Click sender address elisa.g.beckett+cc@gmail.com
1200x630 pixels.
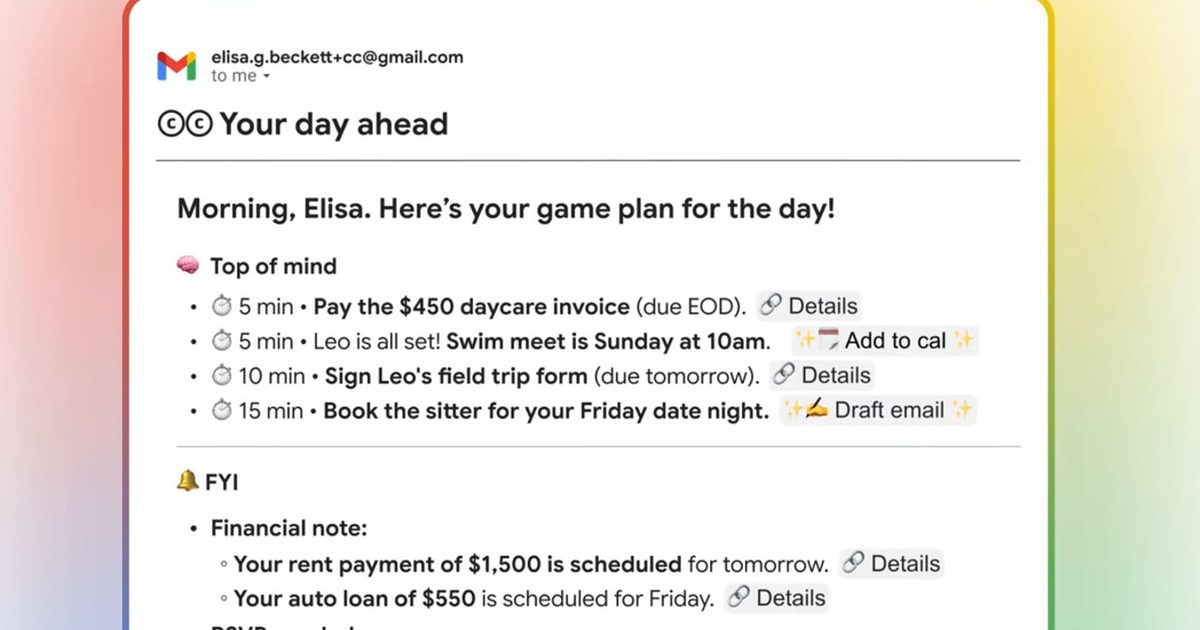tap(337, 57)
